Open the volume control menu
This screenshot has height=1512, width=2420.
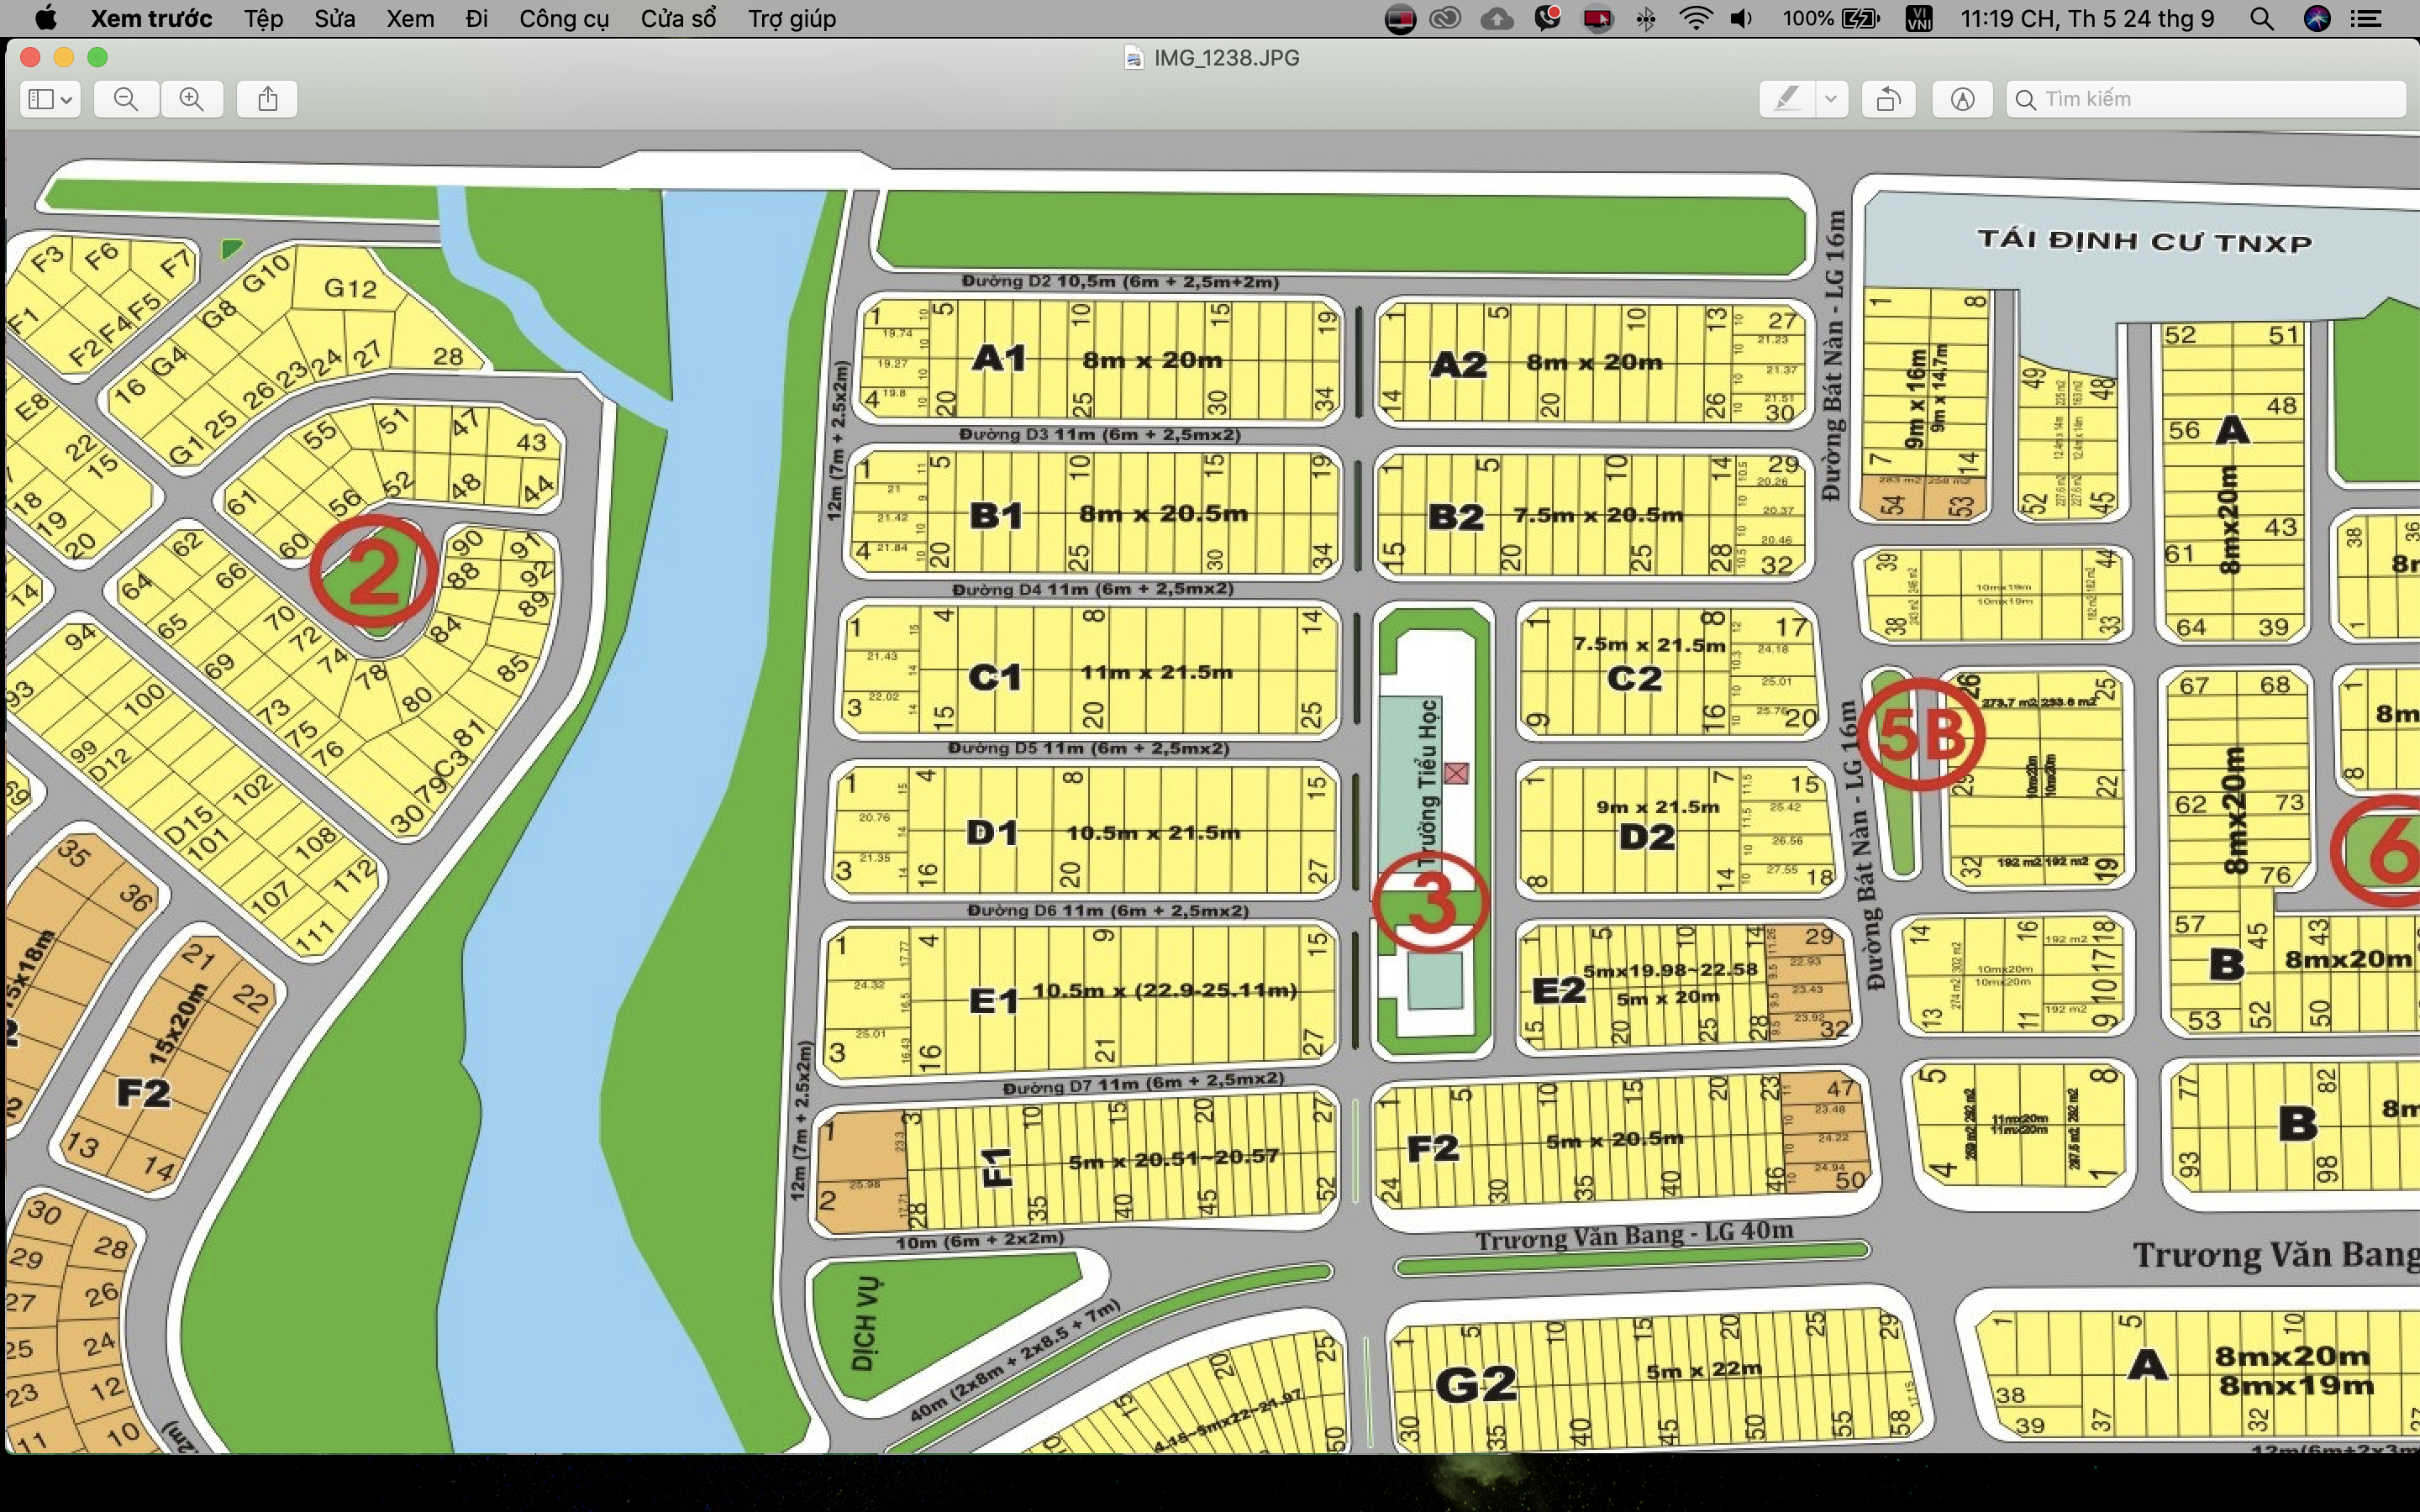(1741, 18)
